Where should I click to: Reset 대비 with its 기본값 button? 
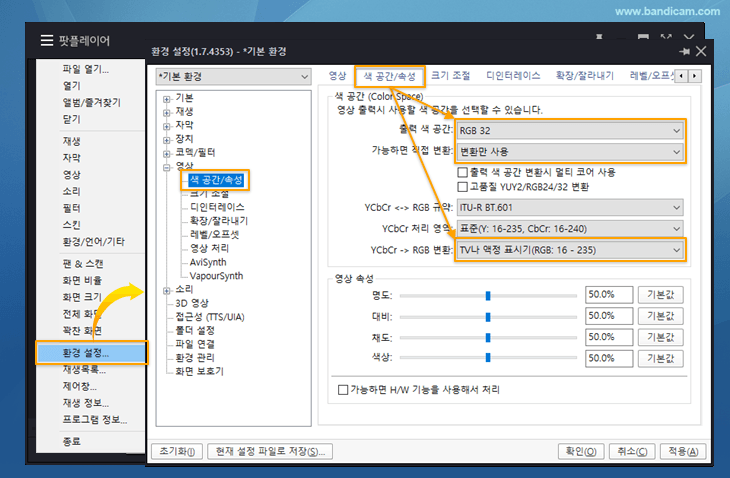pos(660,316)
